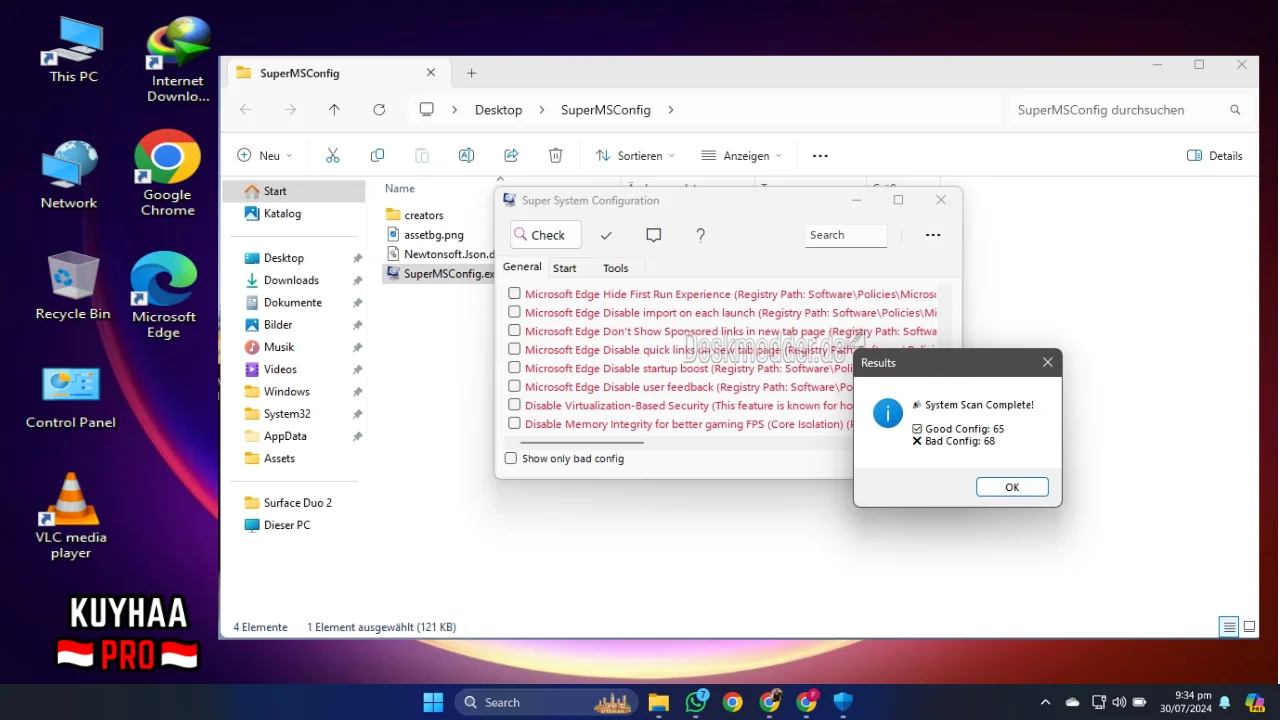Tick Disable Virtualization-Based Security checkbox
Image resolution: width=1280 pixels, height=720 pixels.
pyautogui.click(x=514, y=405)
